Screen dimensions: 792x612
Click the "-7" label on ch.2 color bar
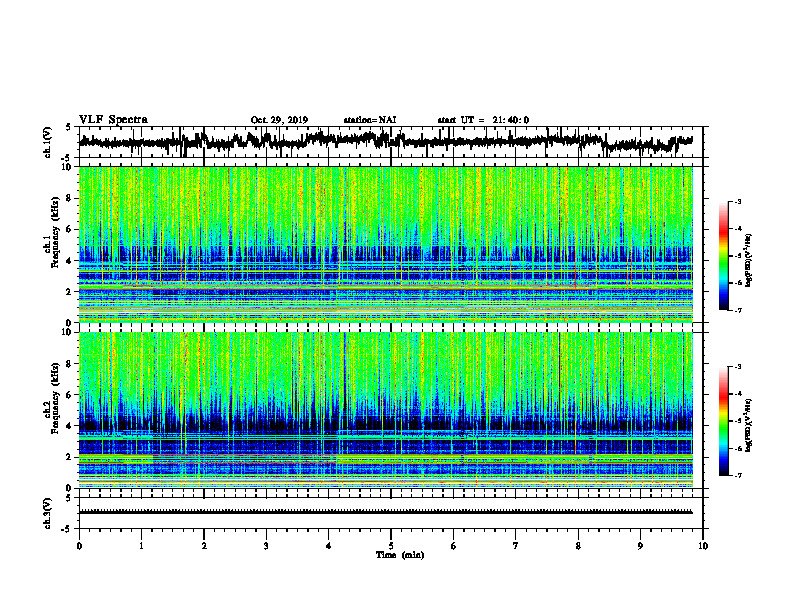coord(737,475)
